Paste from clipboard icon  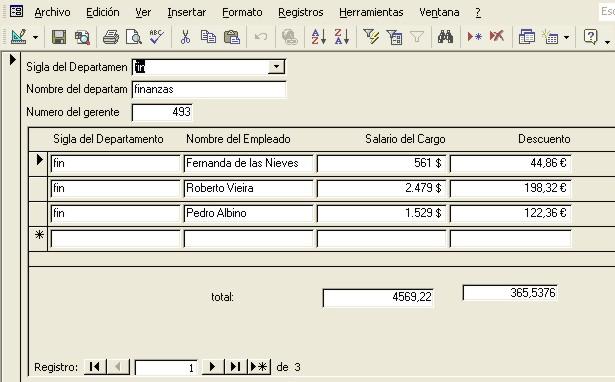(x=232, y=37)
